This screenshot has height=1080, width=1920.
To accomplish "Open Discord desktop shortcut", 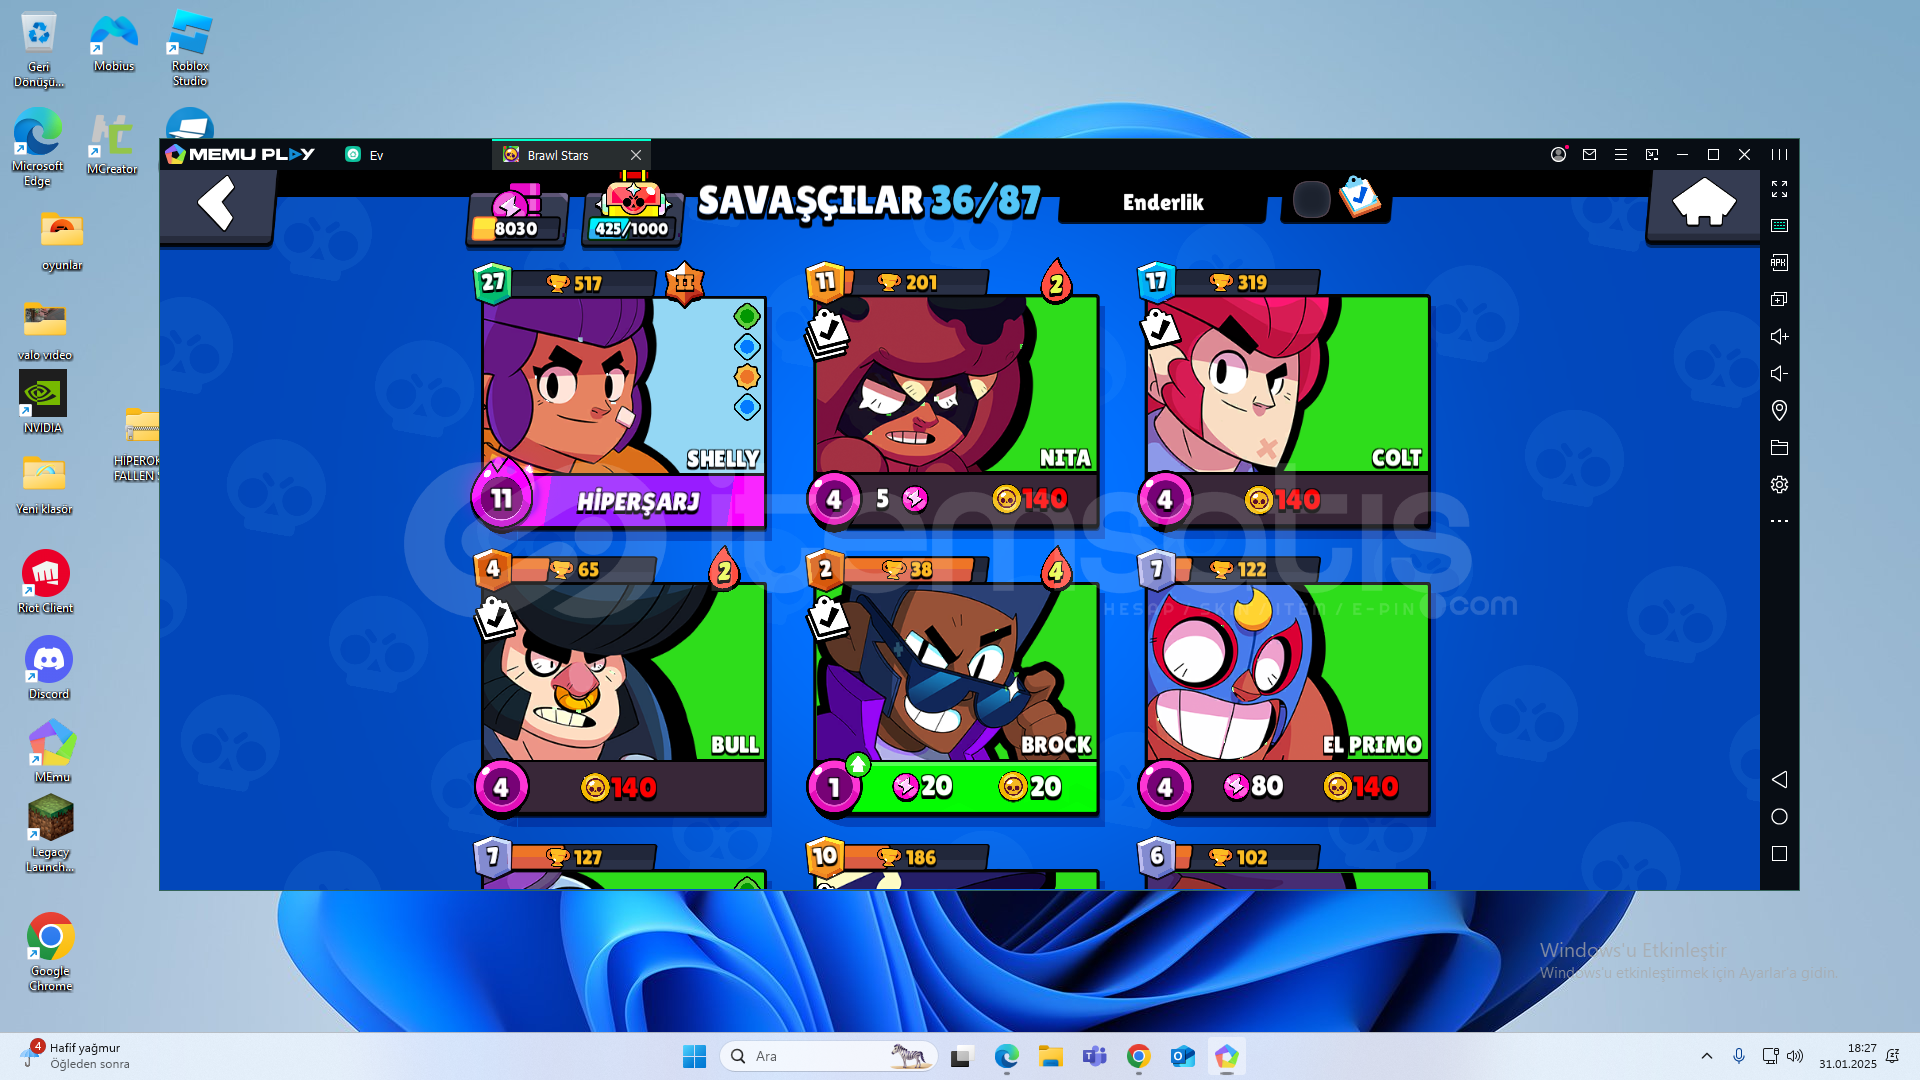I will point(49,668).
